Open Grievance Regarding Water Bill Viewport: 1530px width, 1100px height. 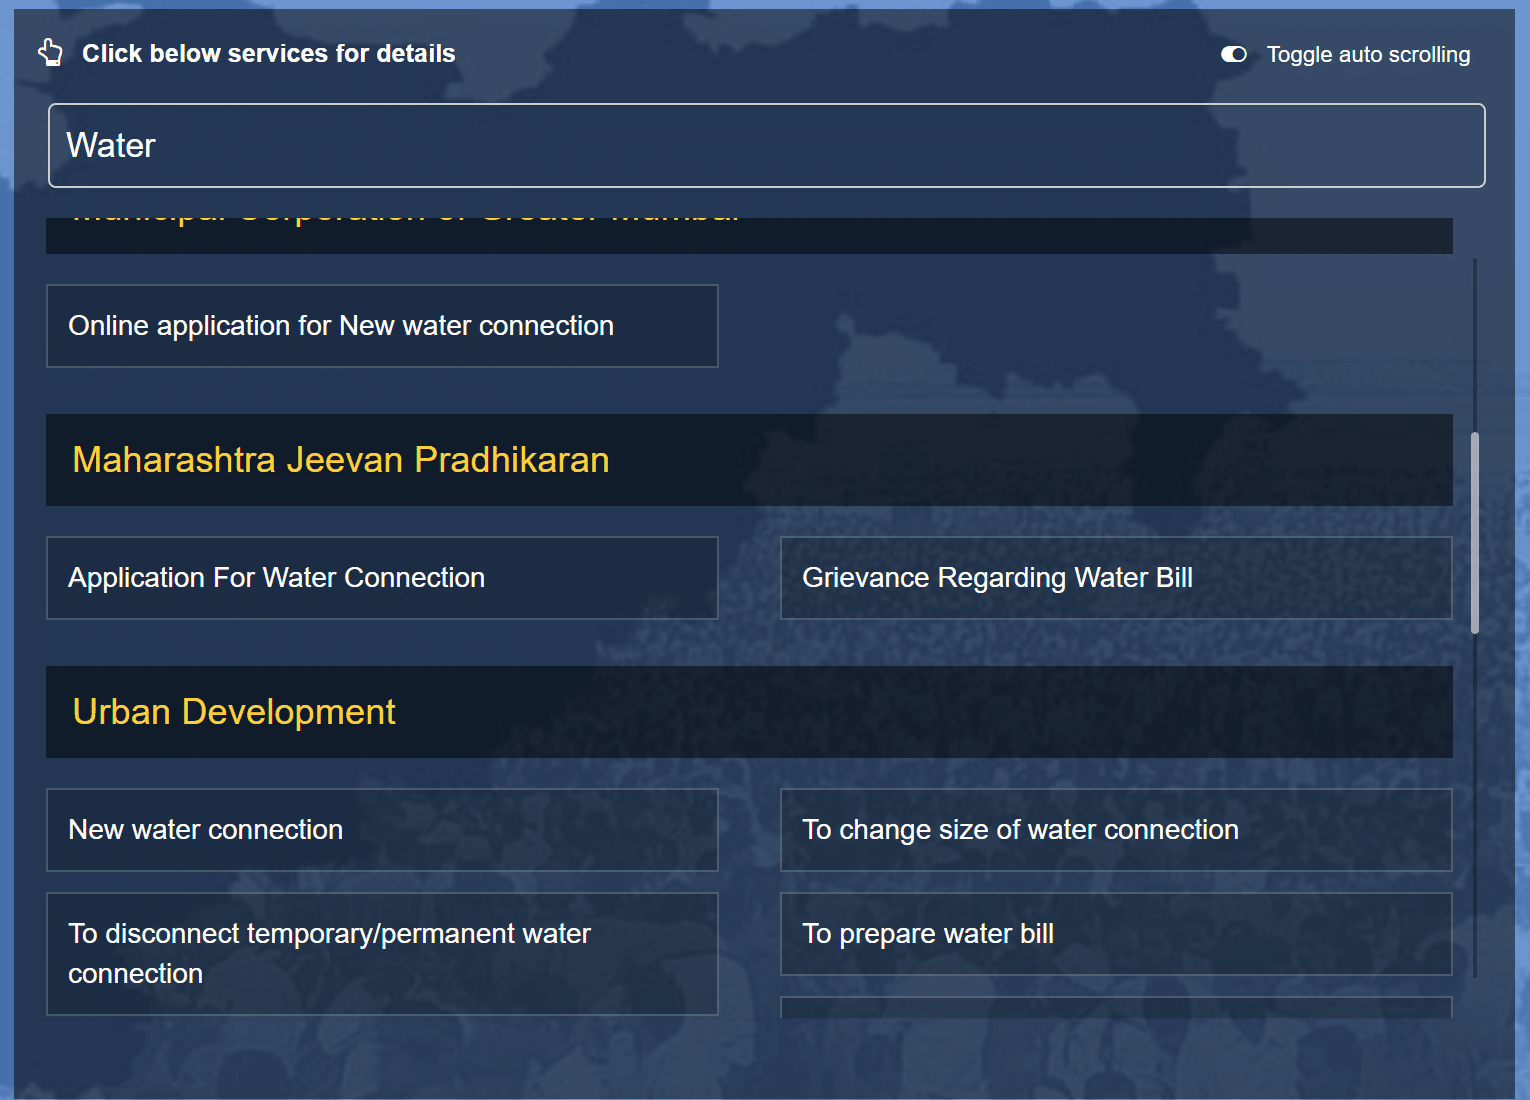pos(1116,578)
